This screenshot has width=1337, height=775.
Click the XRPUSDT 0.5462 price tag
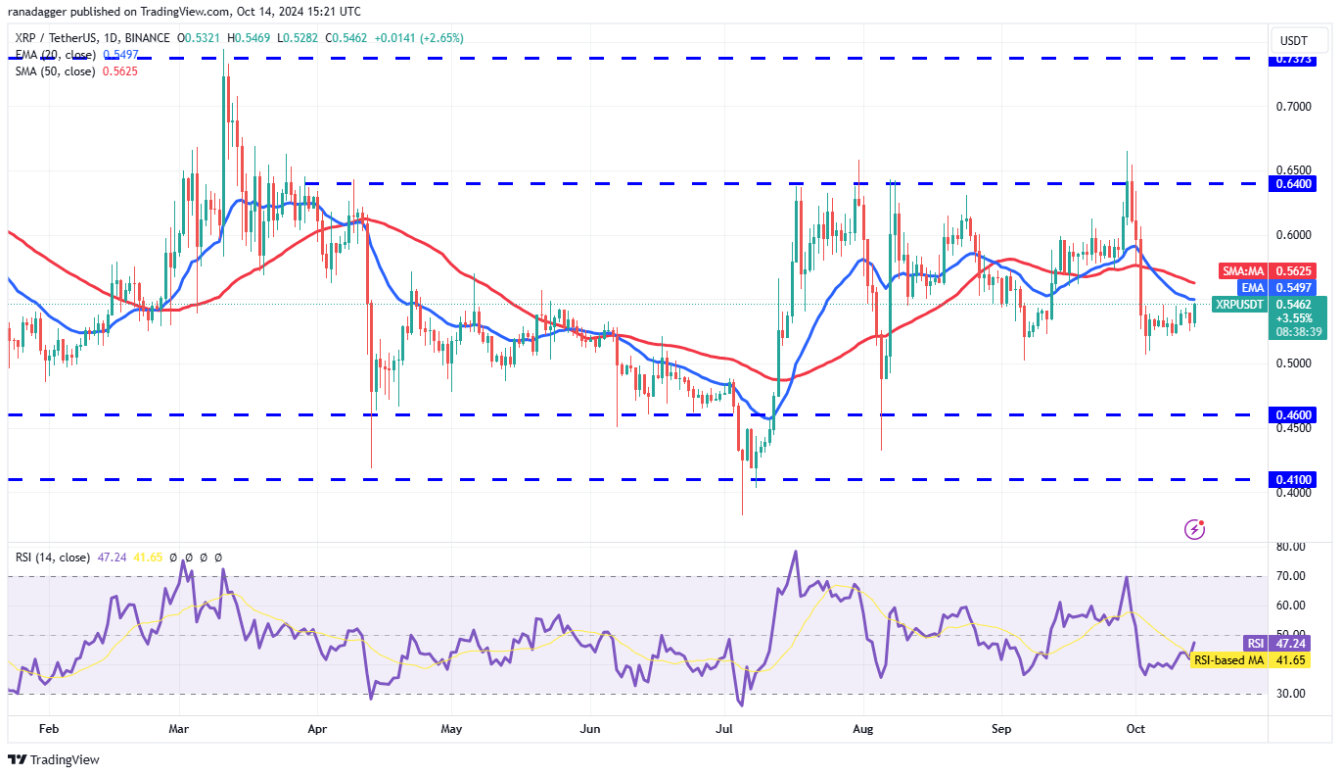[1269, 304]
